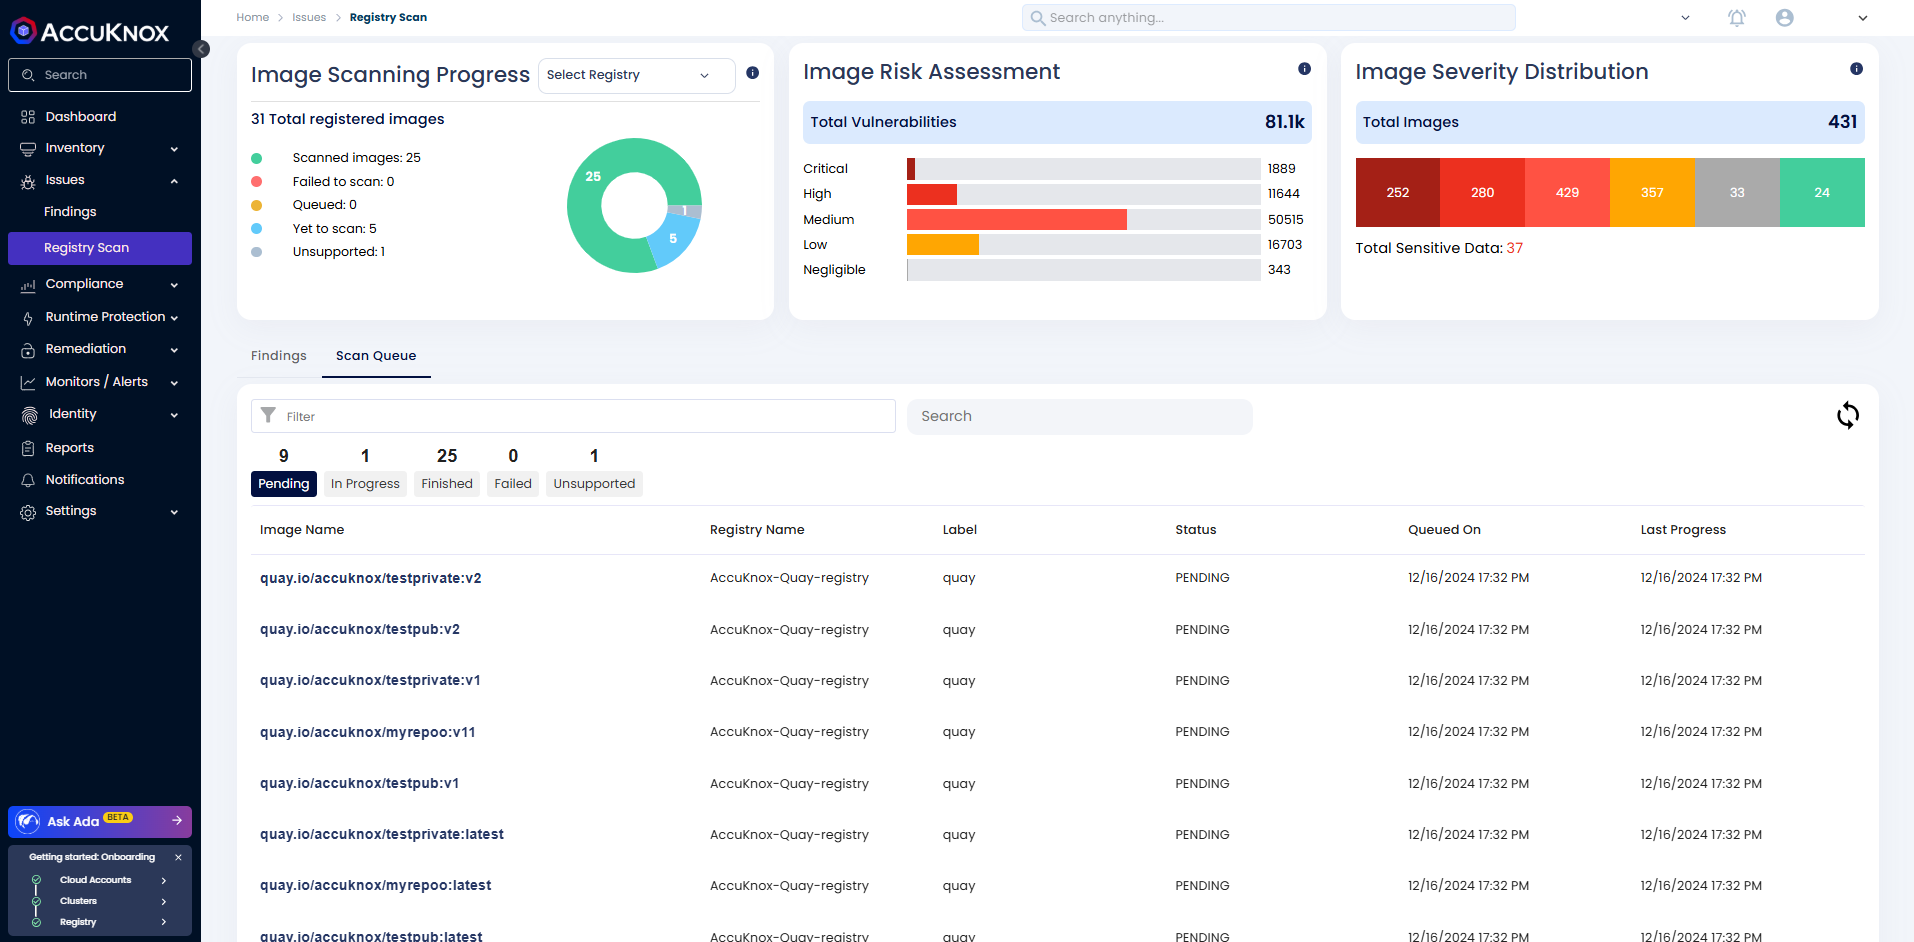Expand the Runtime Protection chevron
Viewport: 1914px width, 942px height.
174,318
